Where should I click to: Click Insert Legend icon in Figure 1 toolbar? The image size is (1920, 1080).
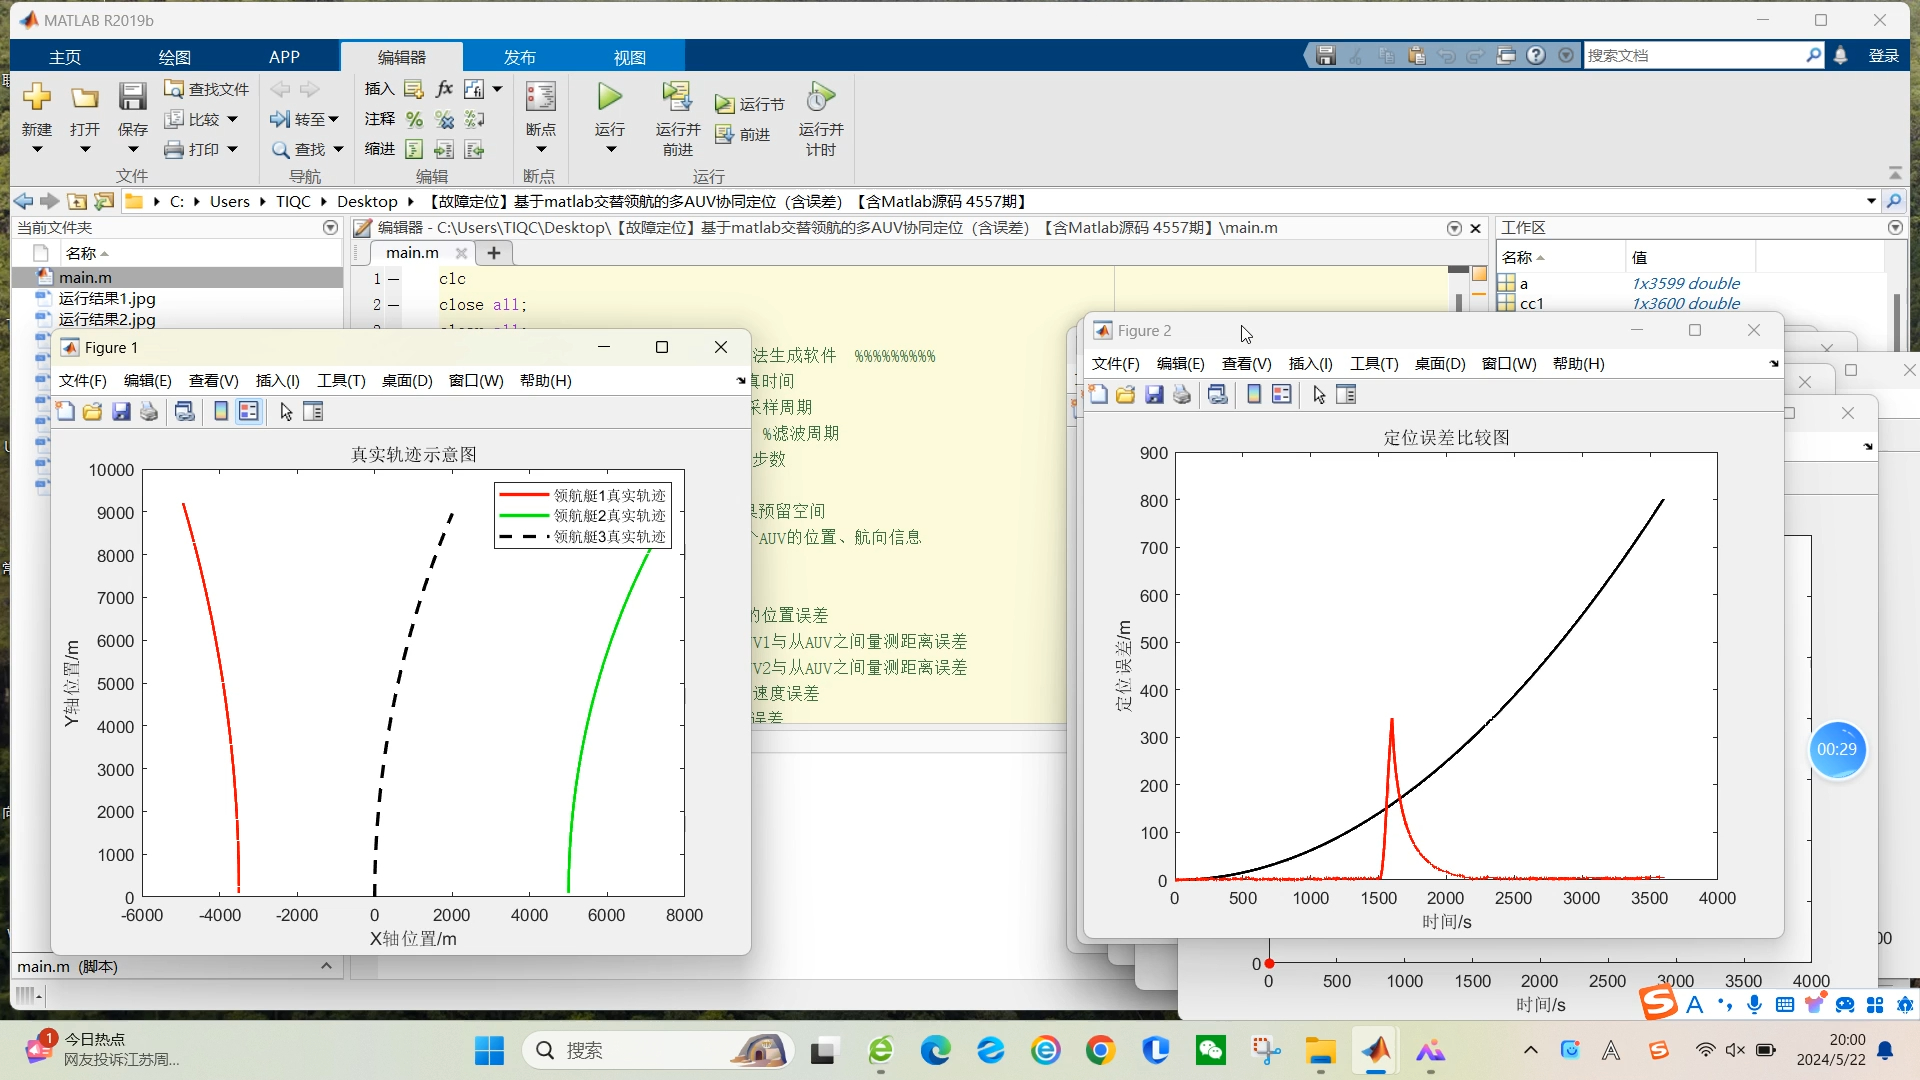(249, 411)
